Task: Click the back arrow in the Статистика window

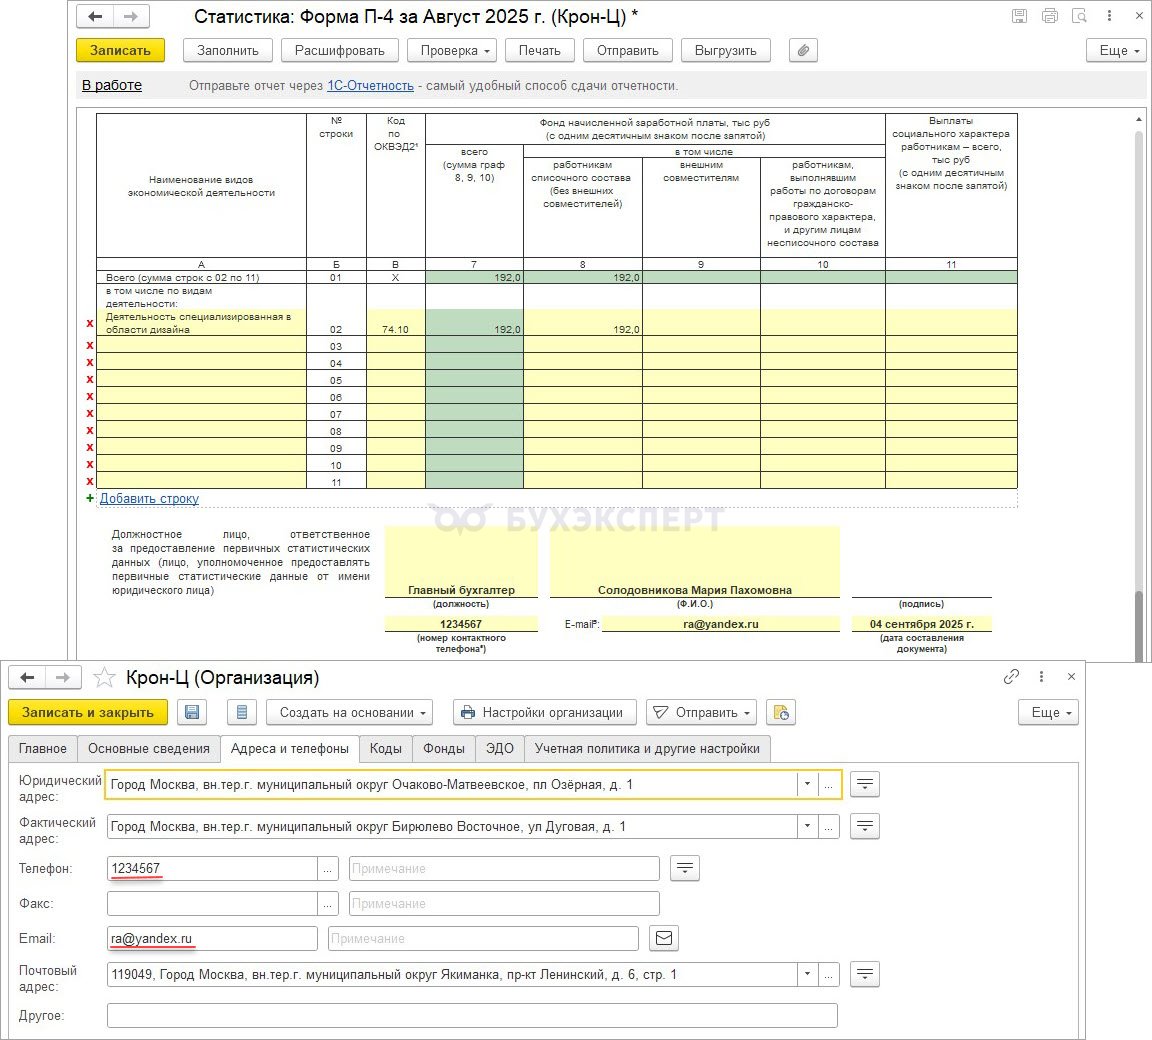Action: tap(95, 16)
